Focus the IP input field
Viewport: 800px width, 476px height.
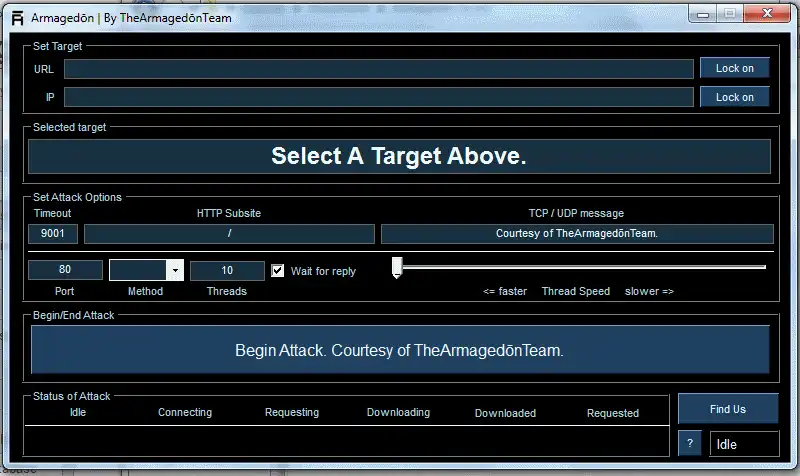[x=379, y=97]
